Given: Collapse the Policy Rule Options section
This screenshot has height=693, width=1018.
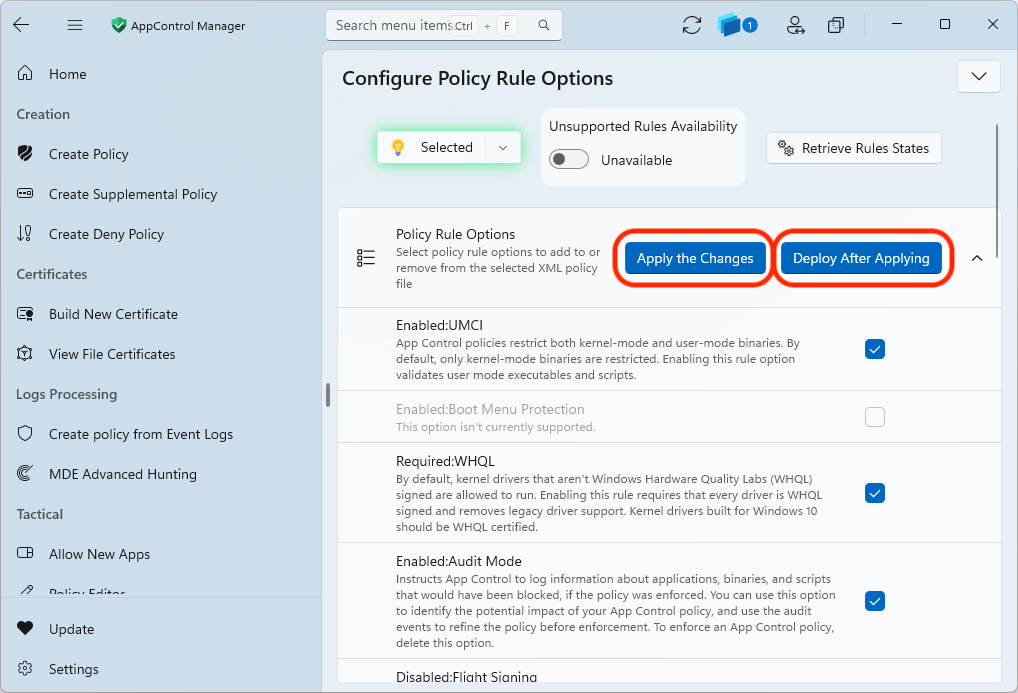Looking at the screenshot, I should [976, 258].
